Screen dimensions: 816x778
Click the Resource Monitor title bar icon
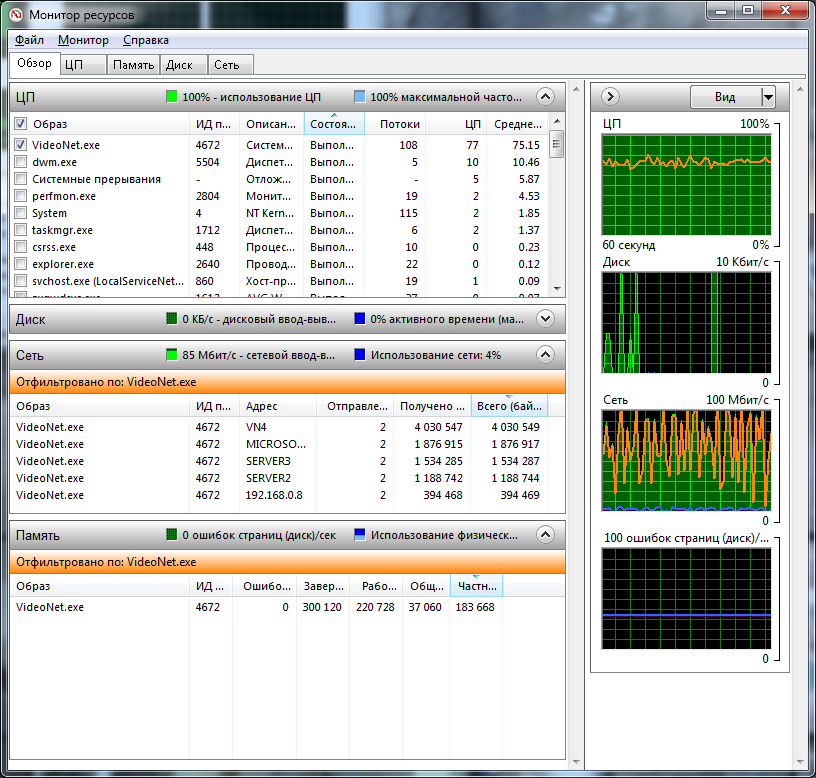[16, 14]
